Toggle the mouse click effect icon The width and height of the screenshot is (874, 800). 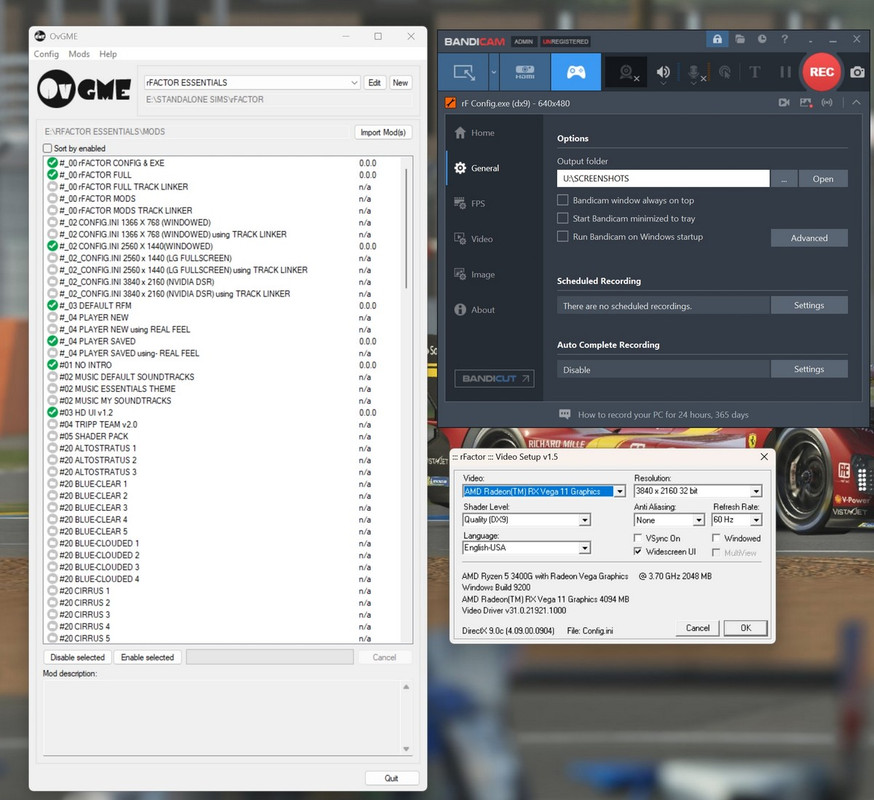(725, 72)
